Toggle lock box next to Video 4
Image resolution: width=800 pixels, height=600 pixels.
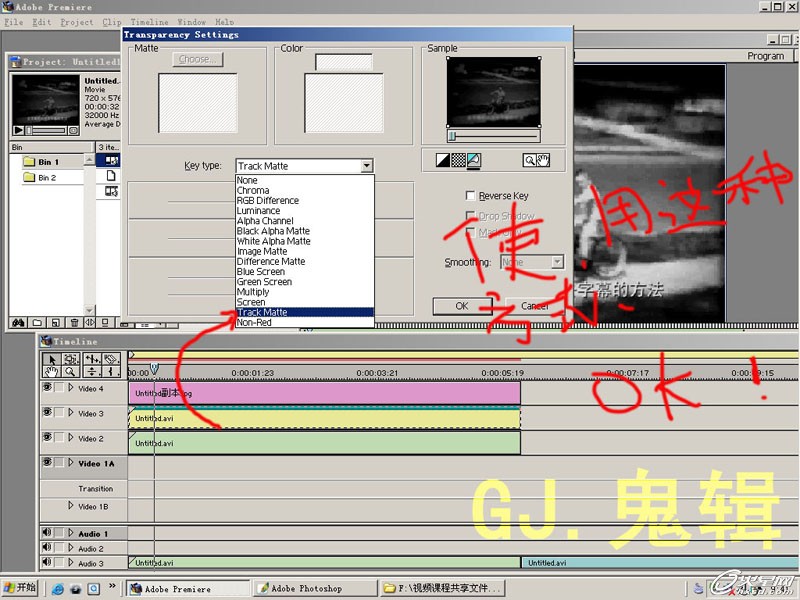click(x=59, y=387)
